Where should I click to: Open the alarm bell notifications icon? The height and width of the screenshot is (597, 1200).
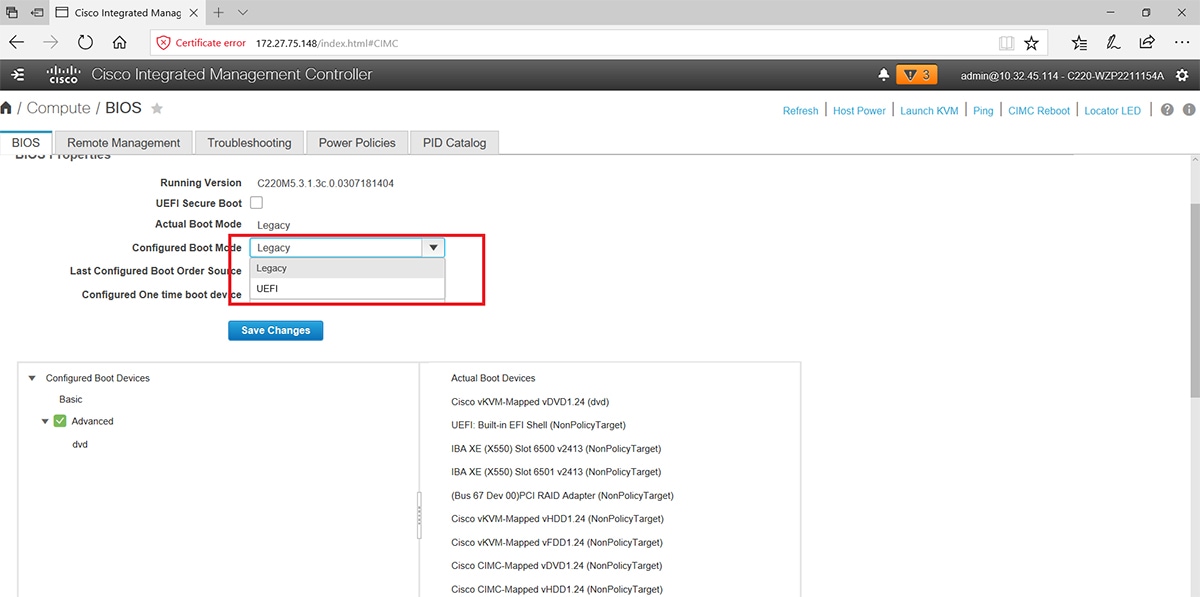[883, 75]
